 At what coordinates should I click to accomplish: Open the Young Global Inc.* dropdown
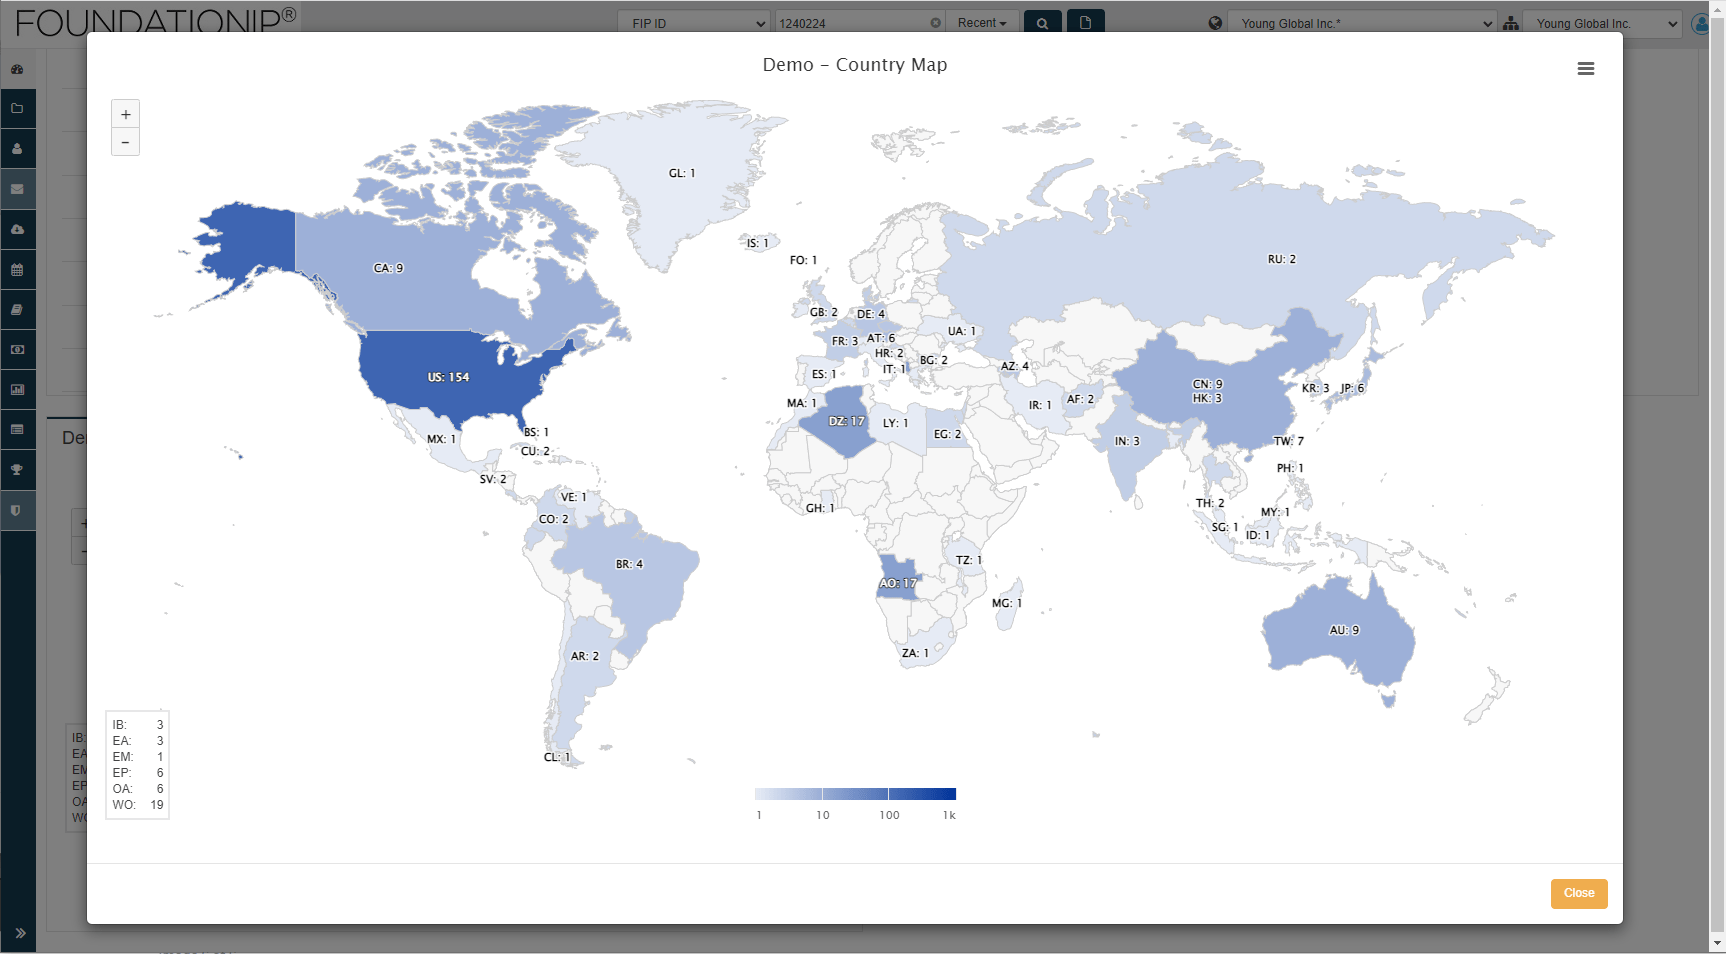coord(1362,23)
